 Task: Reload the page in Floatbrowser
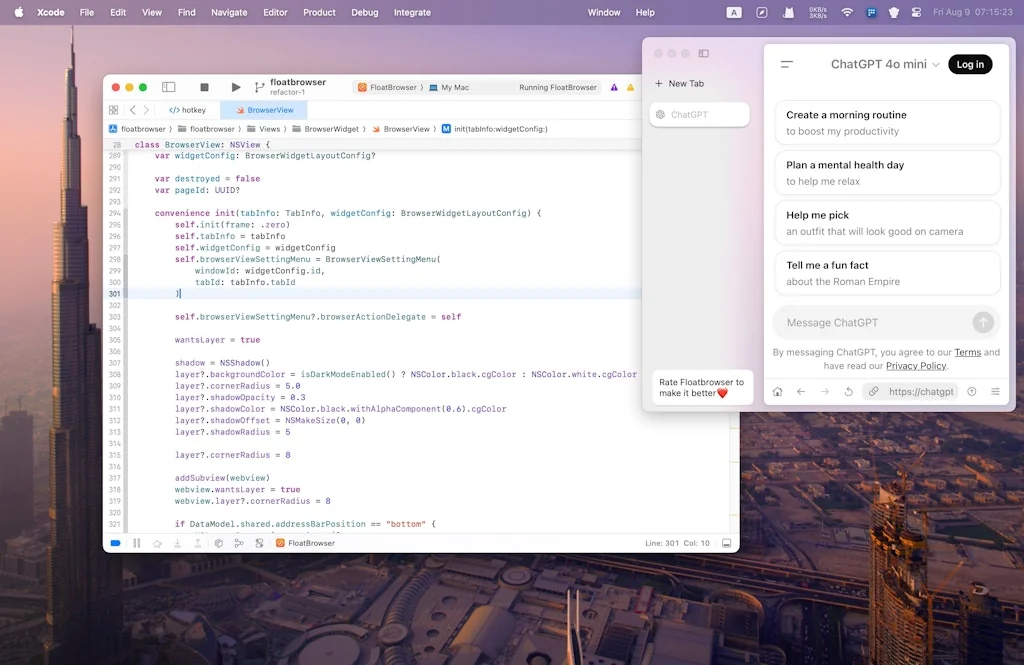(x=848, y=392)
